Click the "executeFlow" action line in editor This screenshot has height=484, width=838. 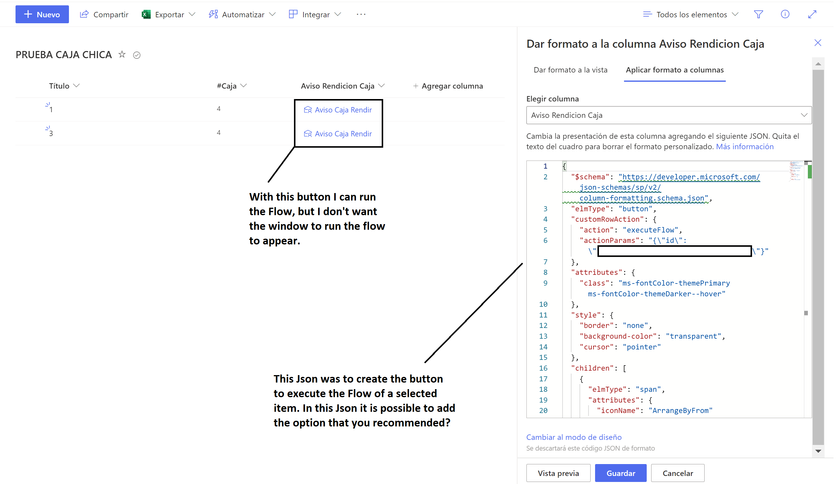point(631,230)
